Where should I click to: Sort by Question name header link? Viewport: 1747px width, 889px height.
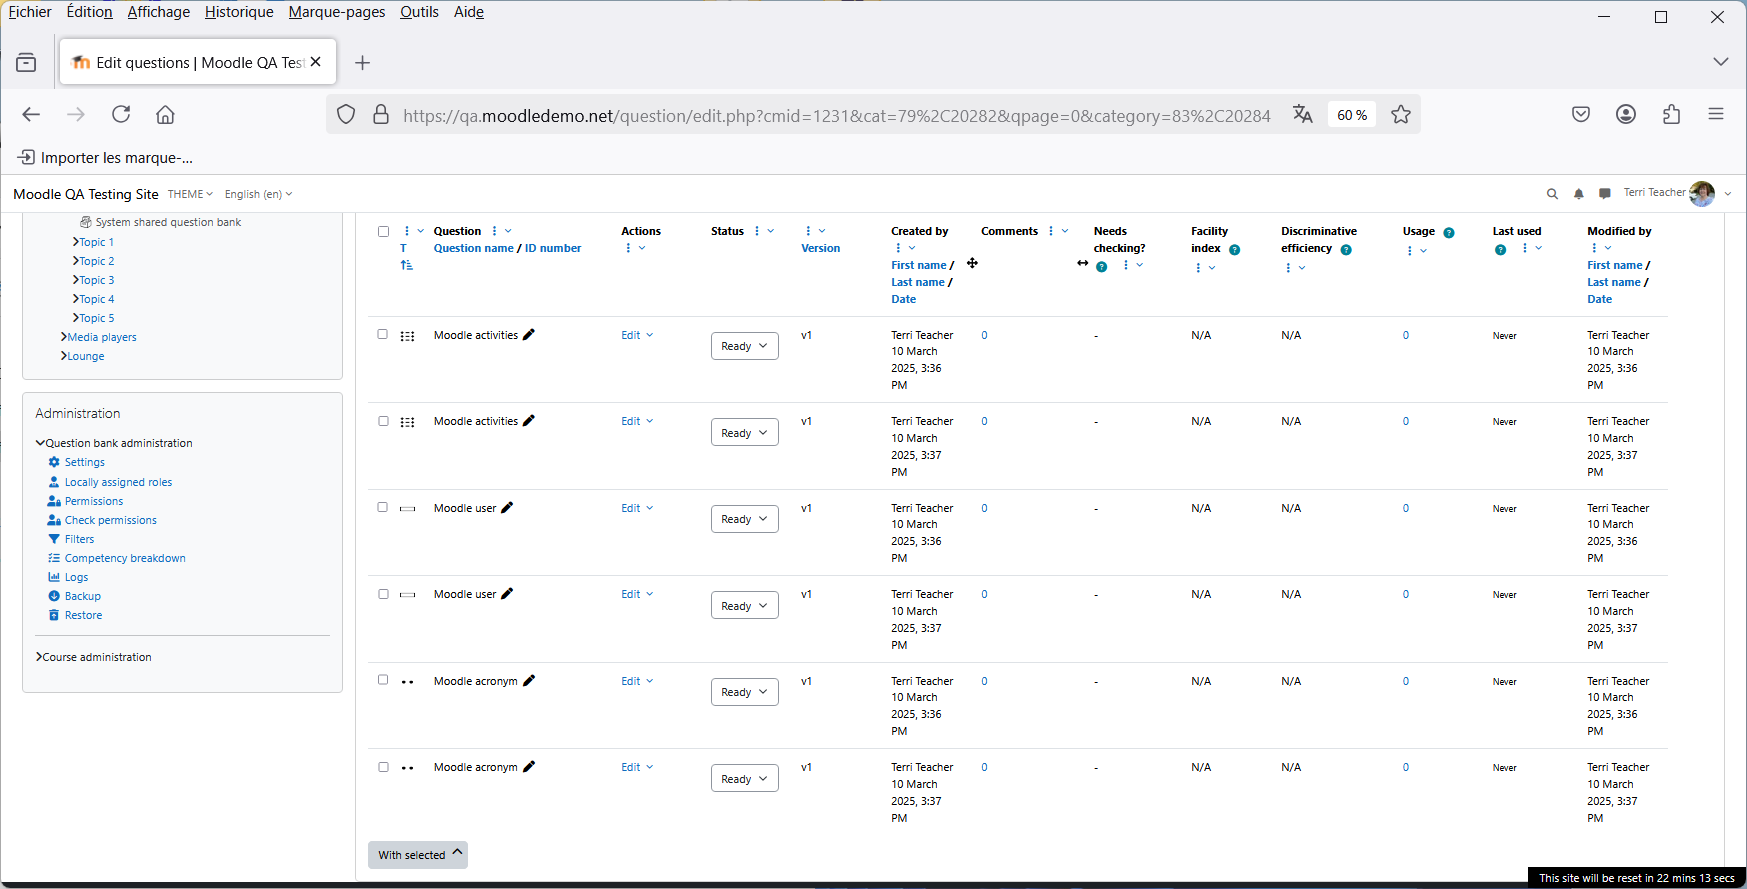click(x=473, y=248)
